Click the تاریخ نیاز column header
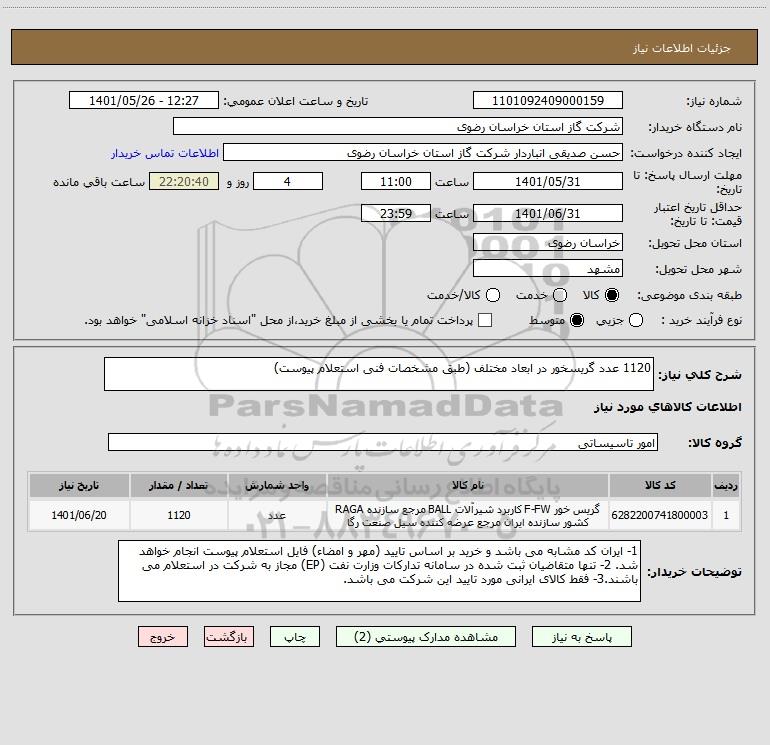This screenshot has width=770, height=745. point(79,485)
